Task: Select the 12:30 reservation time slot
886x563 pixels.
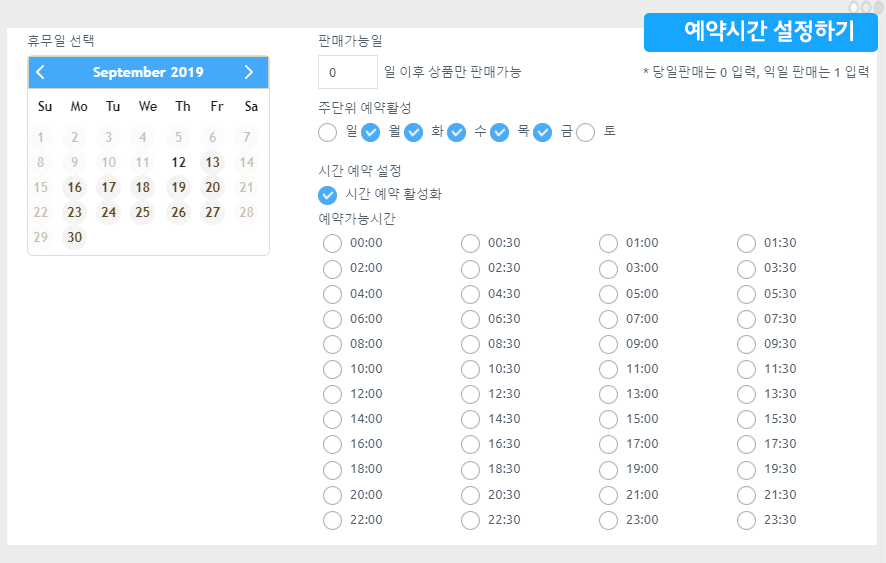Action: click(471, 394)
